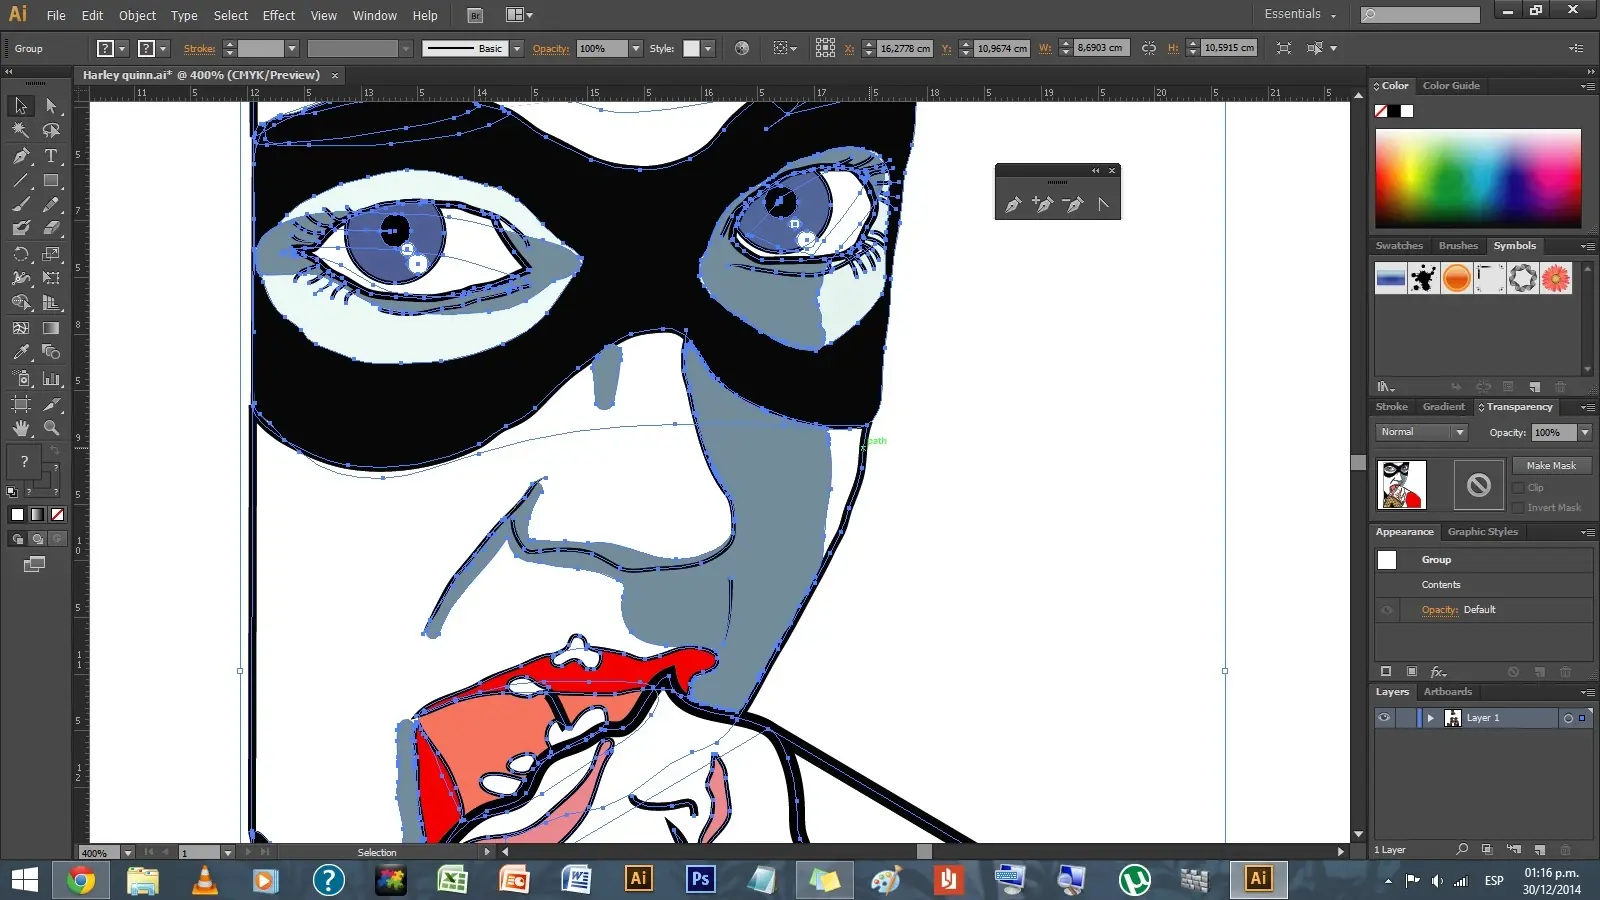This screenshot has height=900, width=1600.
Task: Select the Type tool
Action: point(51,156)
